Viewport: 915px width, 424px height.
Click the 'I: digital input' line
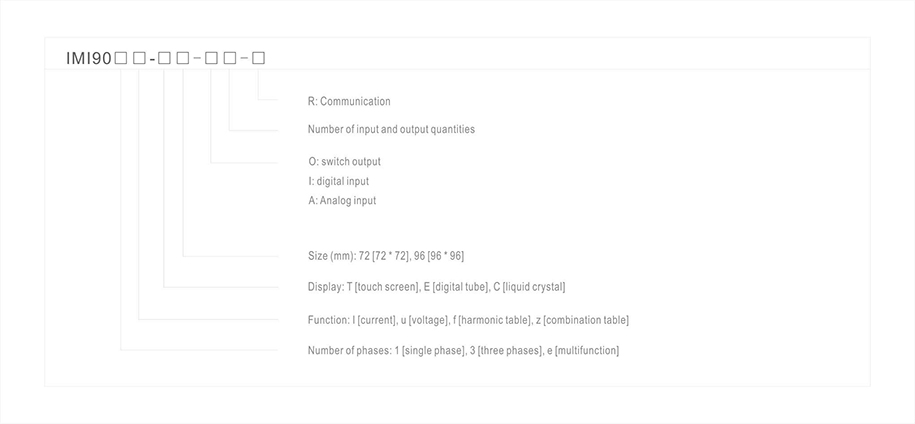coord(339,181)
